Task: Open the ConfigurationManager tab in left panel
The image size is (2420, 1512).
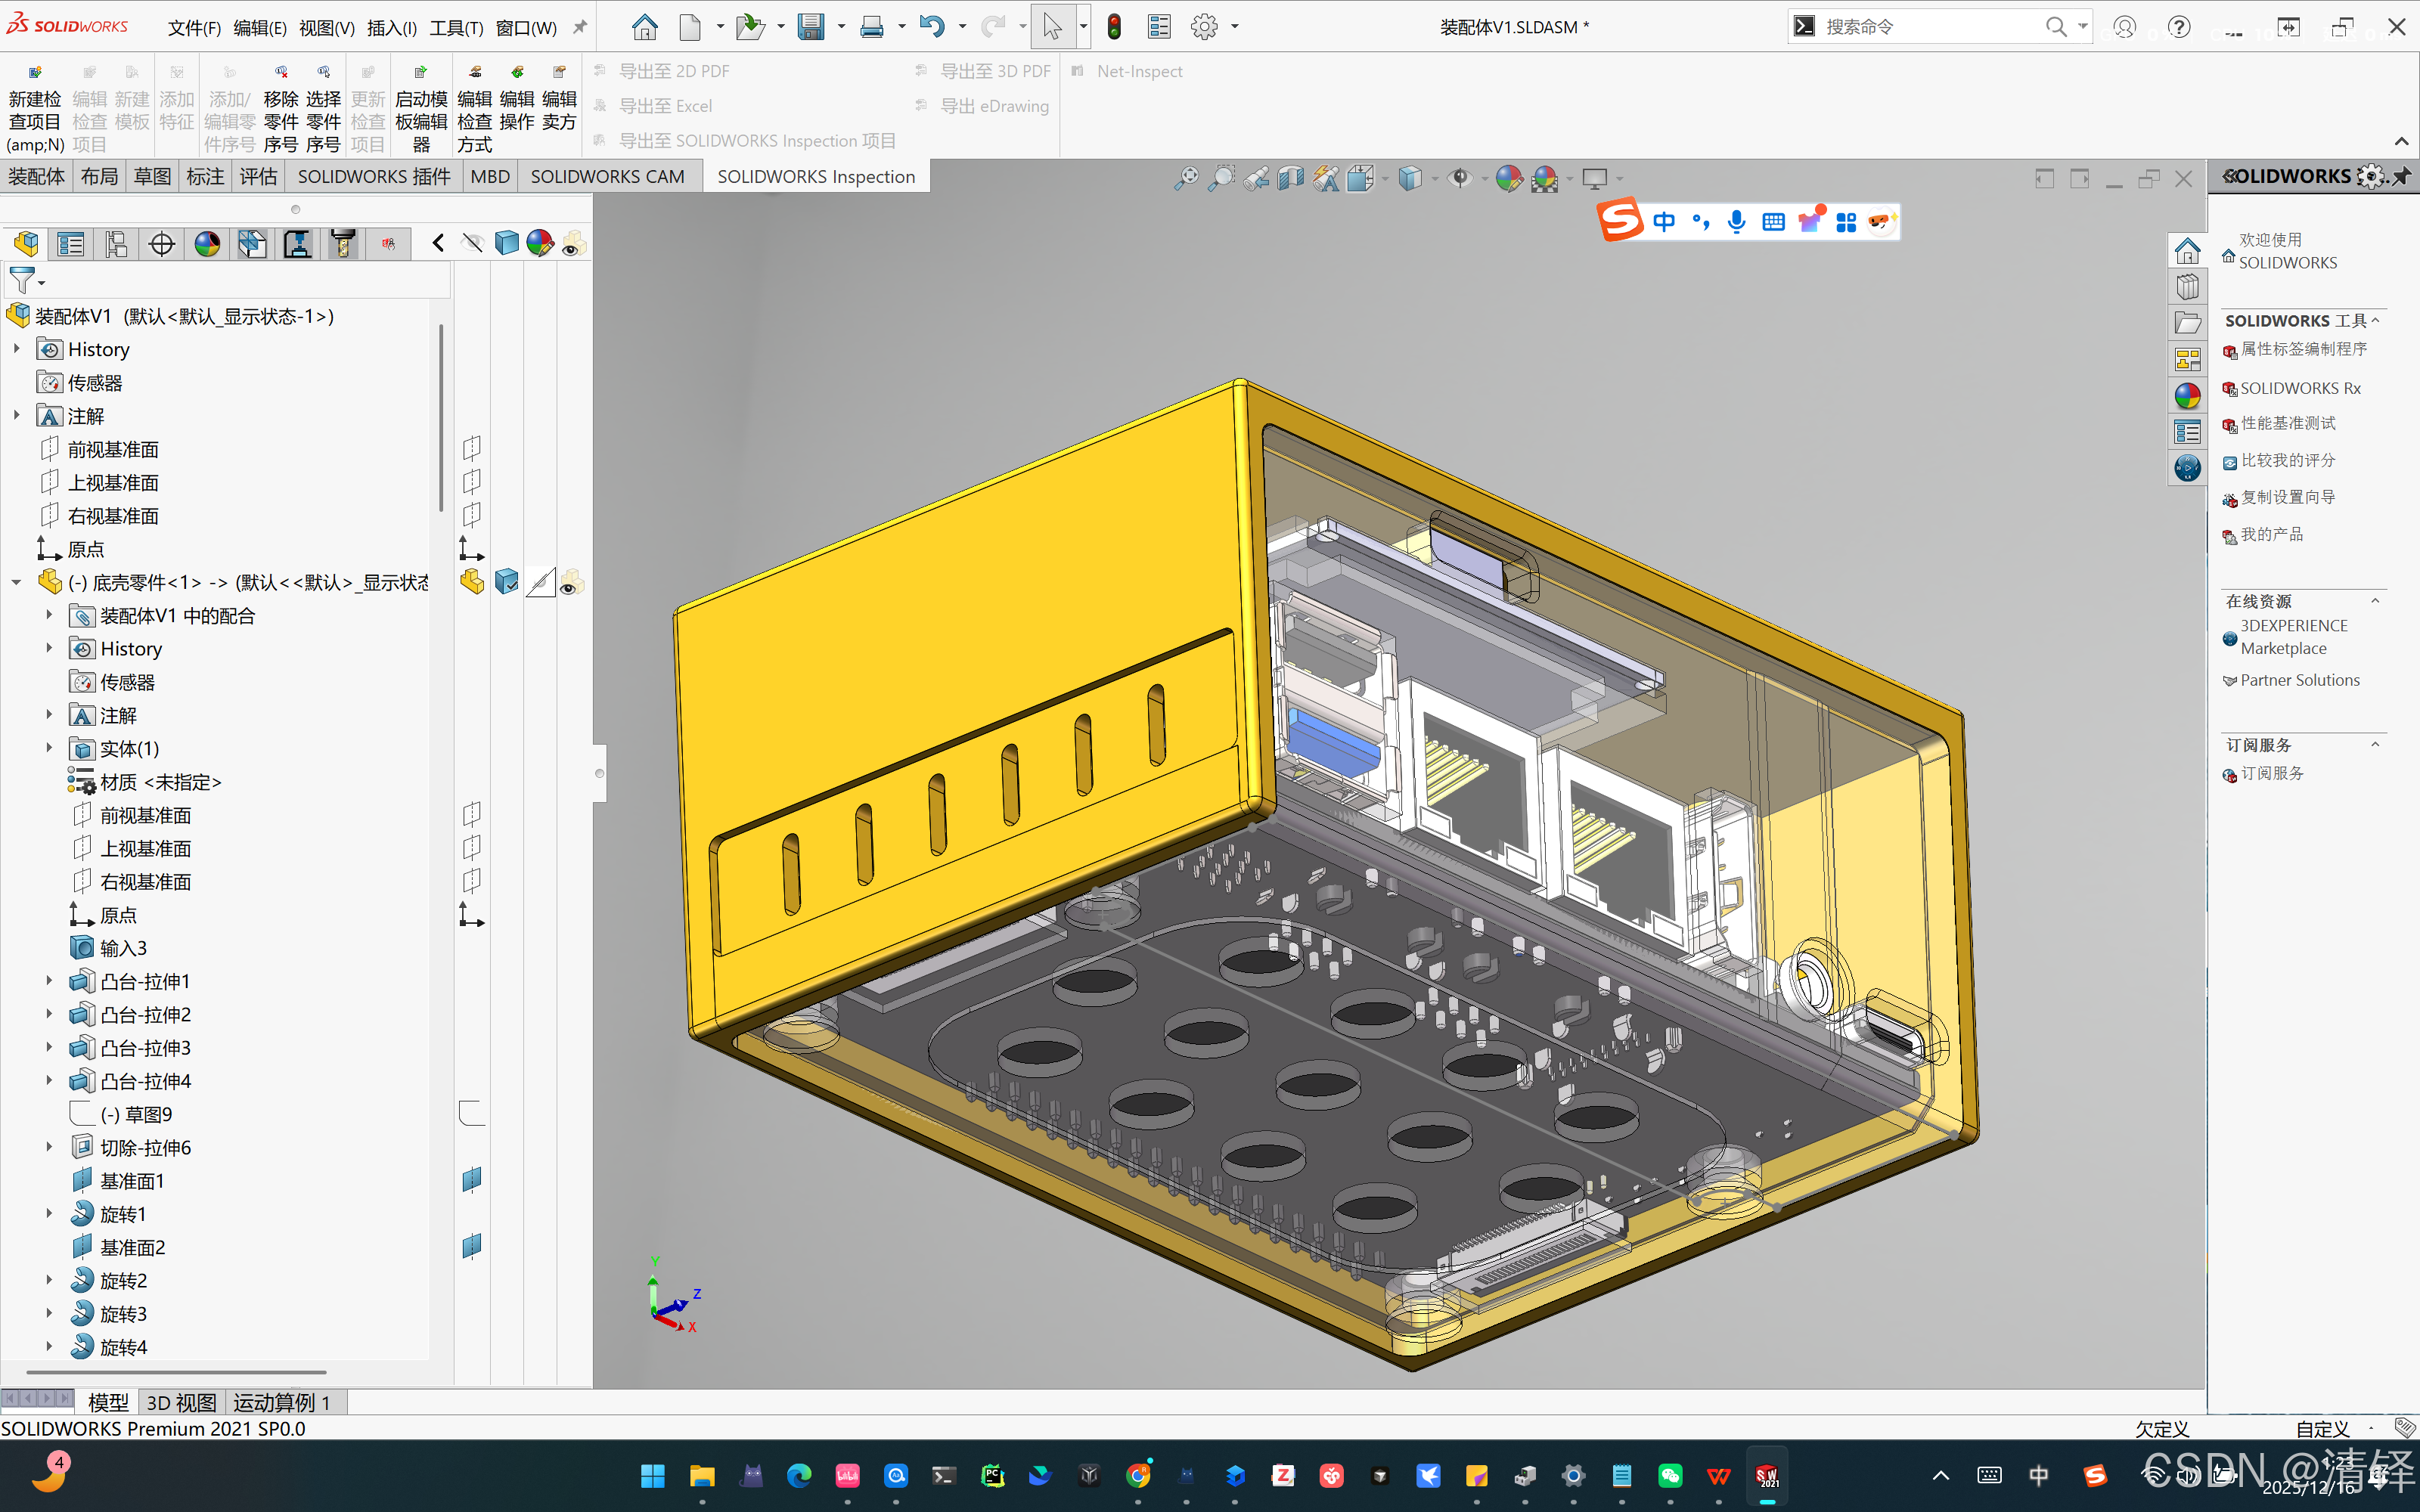Action: [x=116, y=243]
